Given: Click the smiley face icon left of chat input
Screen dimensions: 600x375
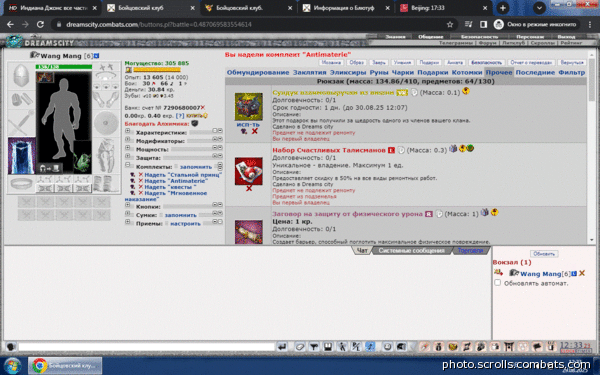Looking at the screenshot, I should tap(11, 347).
